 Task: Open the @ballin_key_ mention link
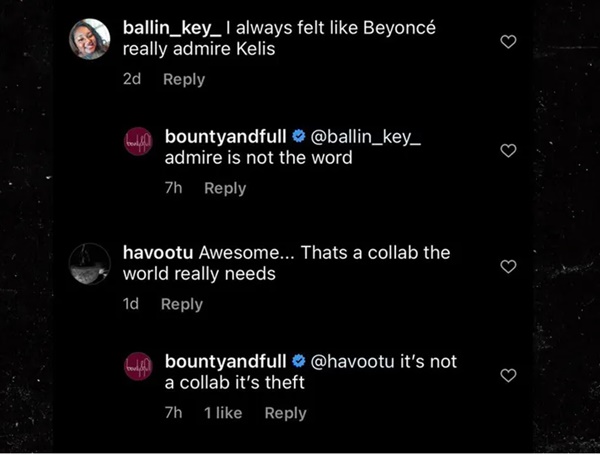click(x=367, y=136)
